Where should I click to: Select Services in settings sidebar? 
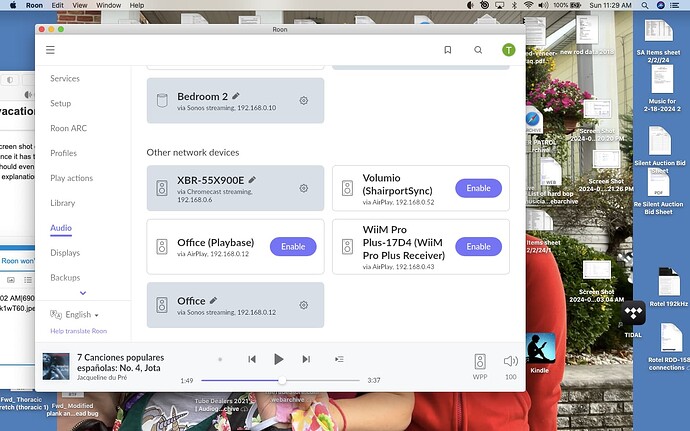pyautogui.click(x=65, y=78)
